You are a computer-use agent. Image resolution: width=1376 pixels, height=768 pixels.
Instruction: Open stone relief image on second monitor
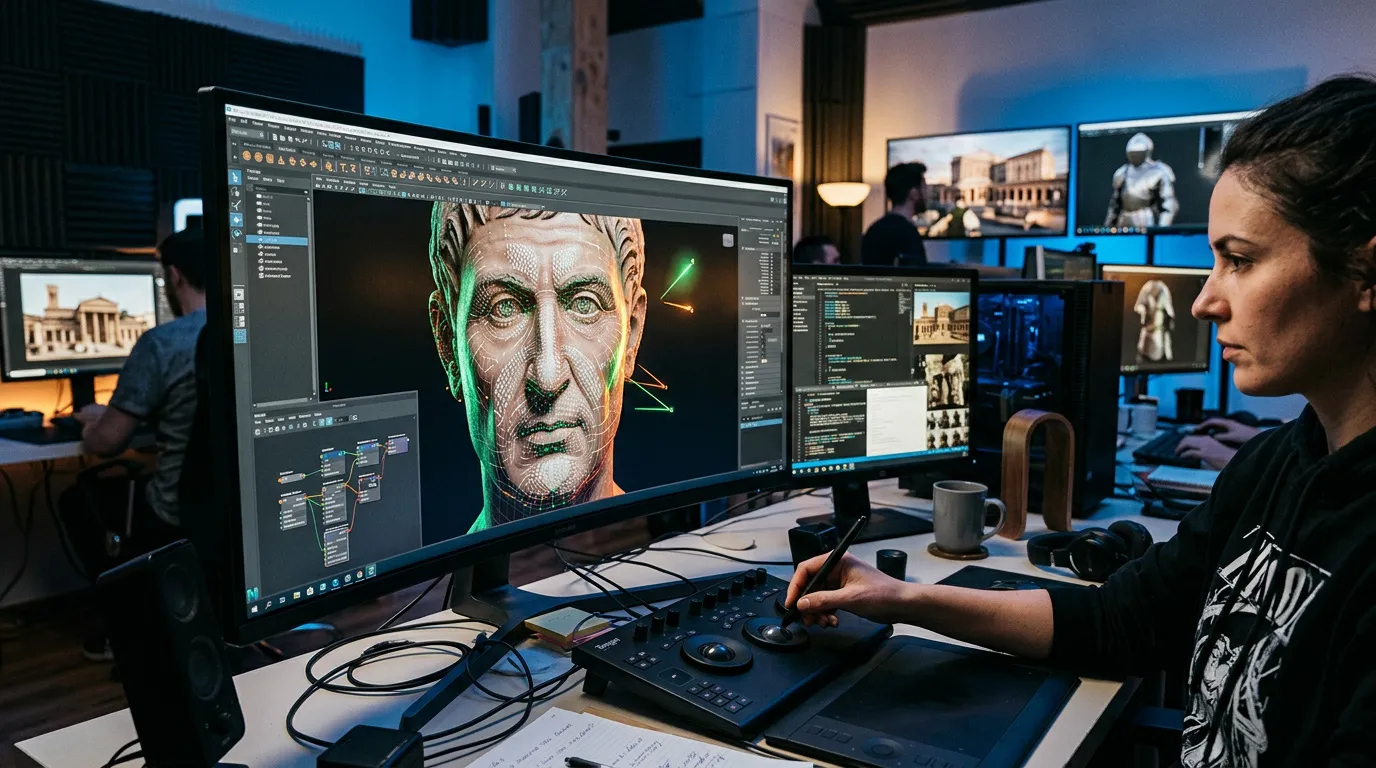pyautogui.click(x=947, y=381)
